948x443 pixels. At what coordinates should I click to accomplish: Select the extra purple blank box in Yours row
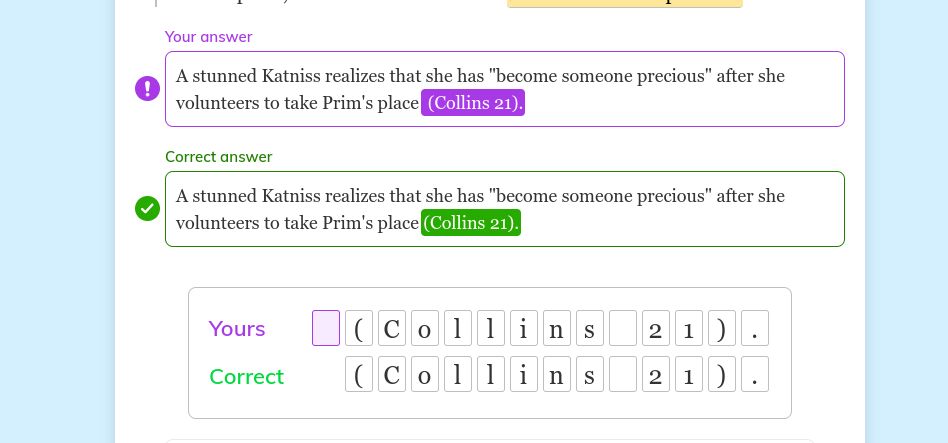[326, 328]
